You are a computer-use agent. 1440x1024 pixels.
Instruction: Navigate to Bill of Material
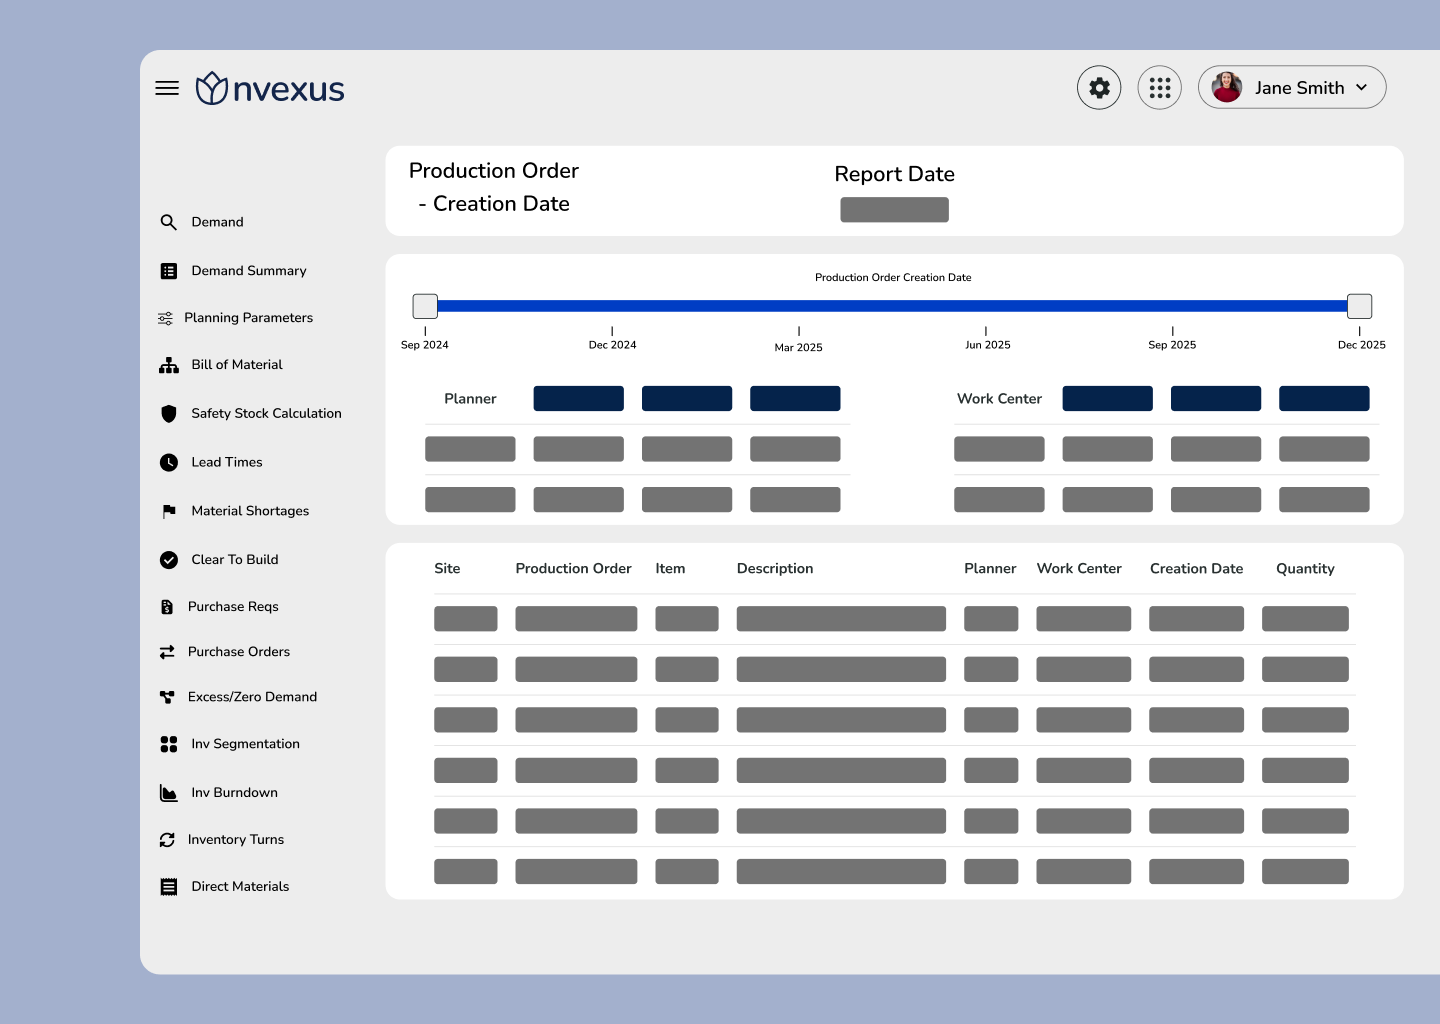coord(237,365)
